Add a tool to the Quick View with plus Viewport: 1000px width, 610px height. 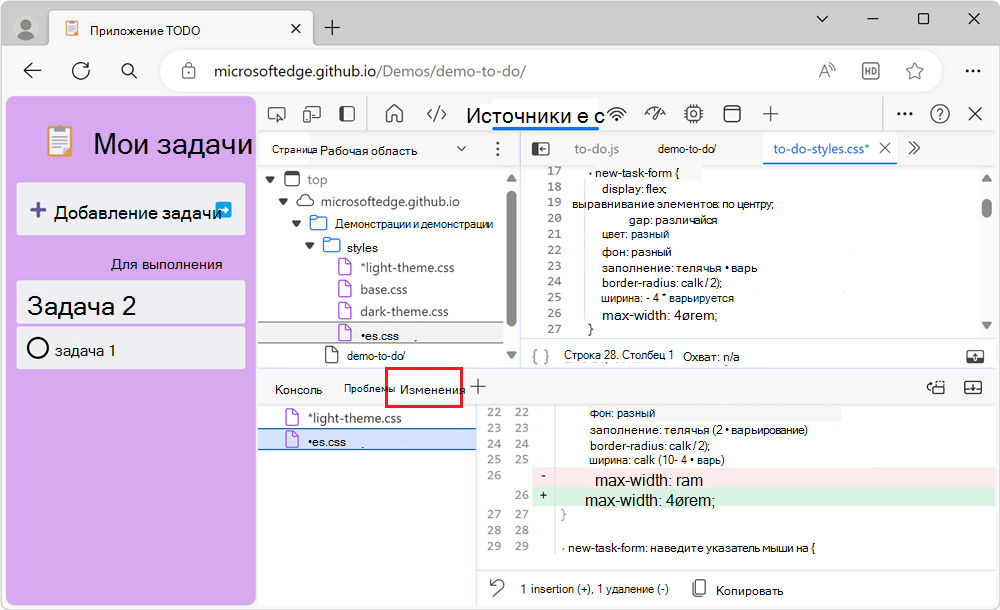tap(478, 386)
